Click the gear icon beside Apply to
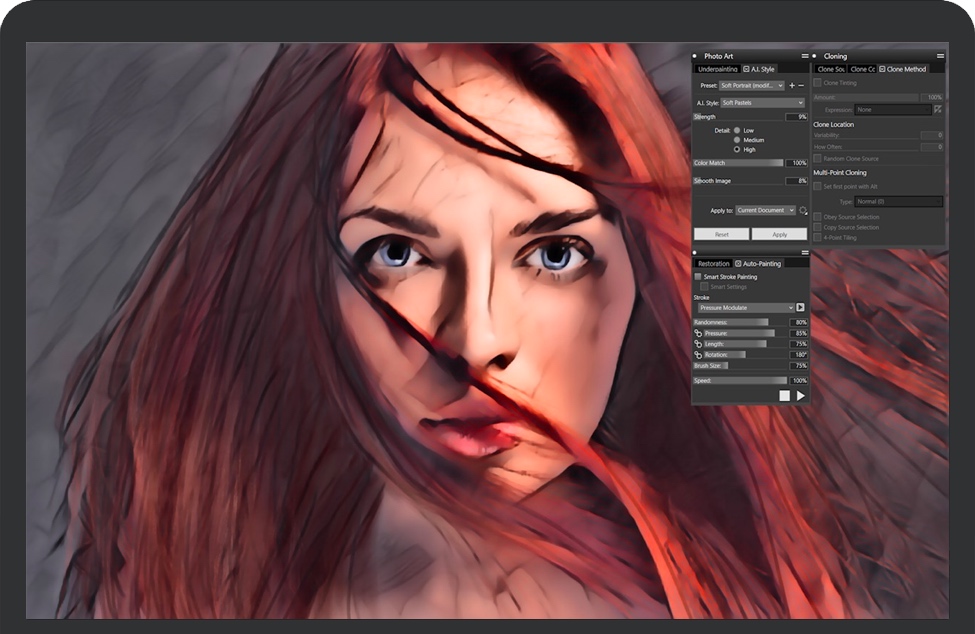 [802, 211]
